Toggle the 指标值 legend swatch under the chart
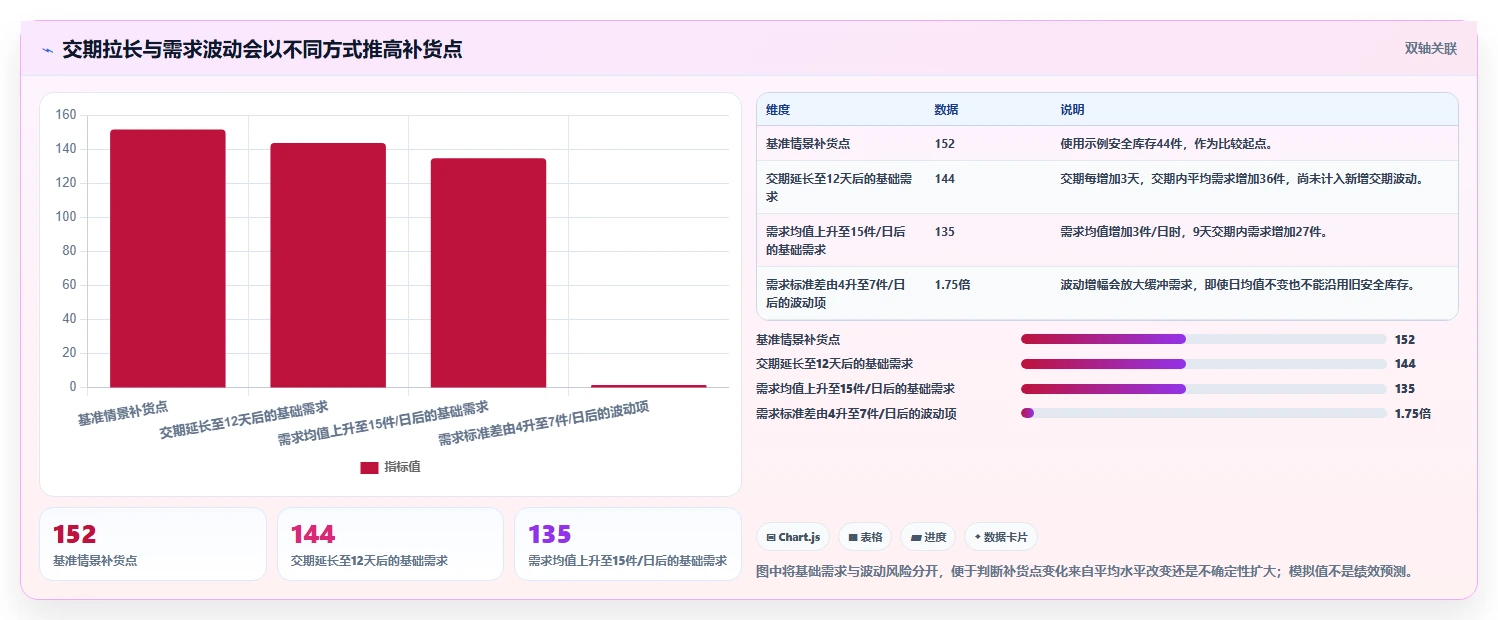This screenshot has height=620, width=1498. (369, 467)
